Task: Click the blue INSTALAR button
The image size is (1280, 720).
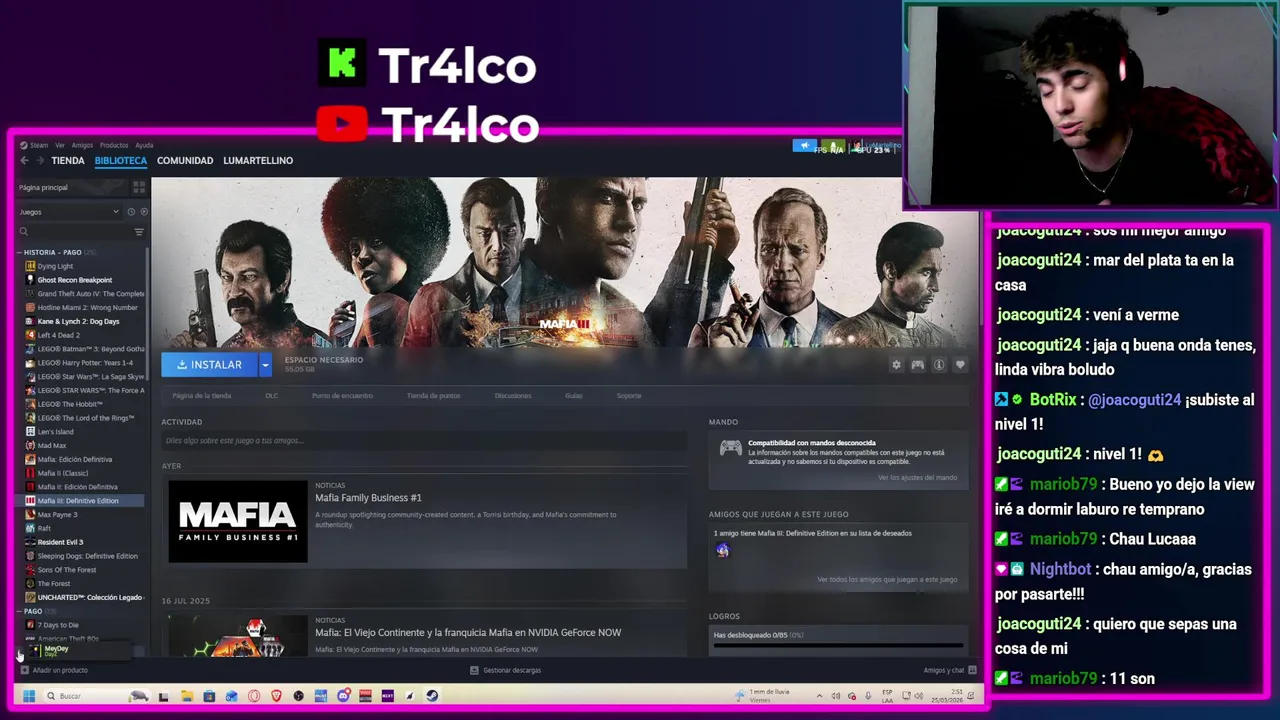Action: tap(210, 365)
